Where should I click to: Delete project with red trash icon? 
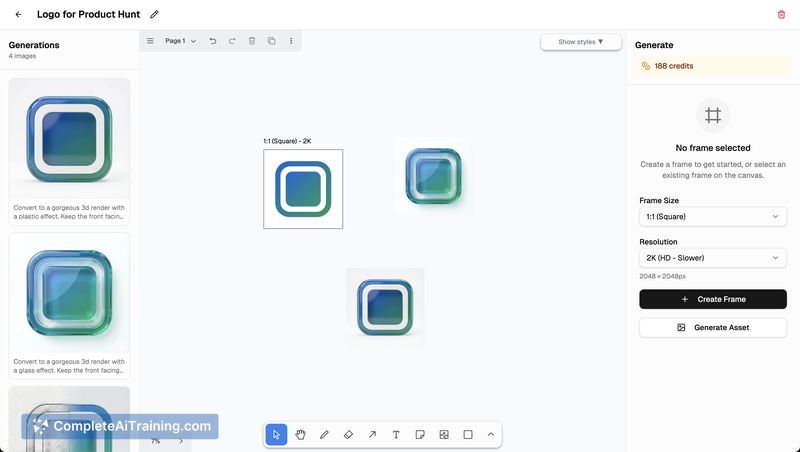pyautogui.click(x=781, y=14)
